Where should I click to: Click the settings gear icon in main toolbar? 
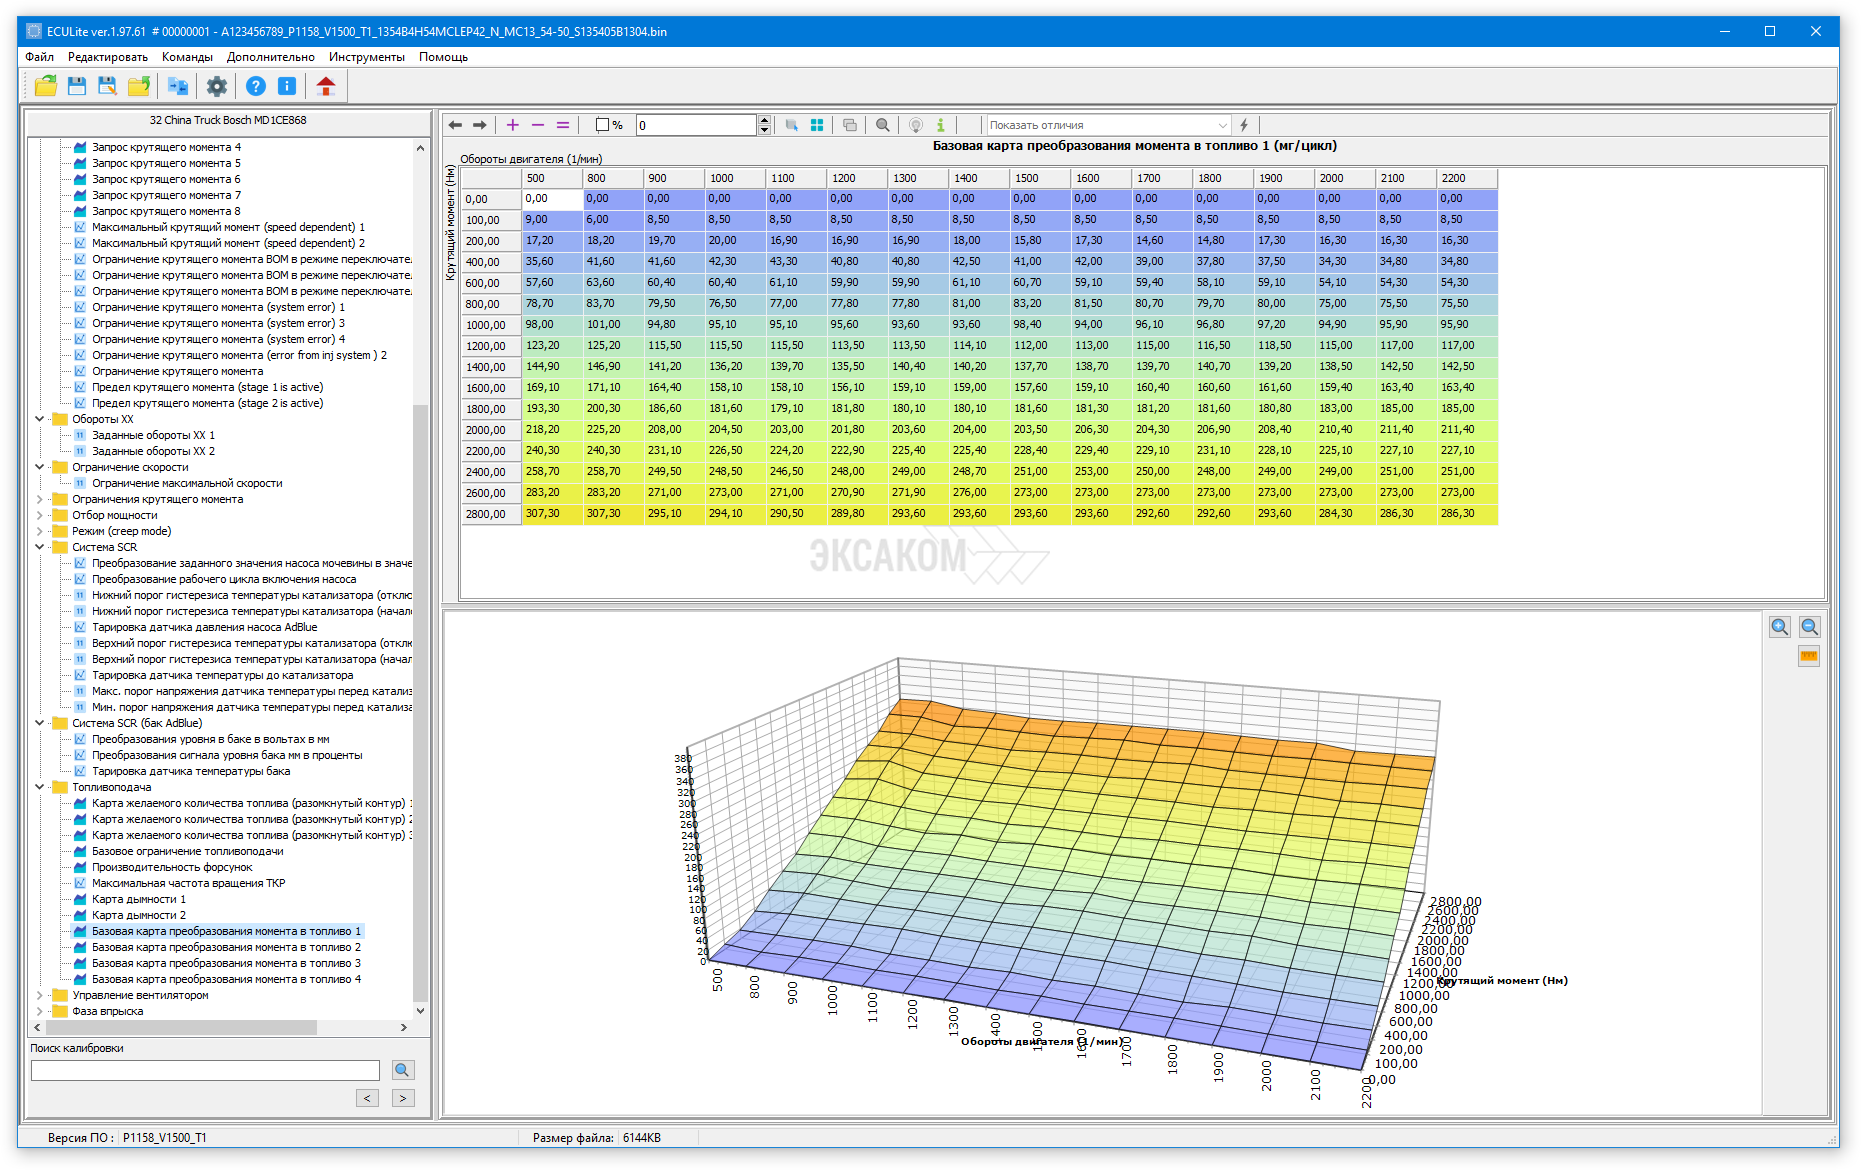216,86
